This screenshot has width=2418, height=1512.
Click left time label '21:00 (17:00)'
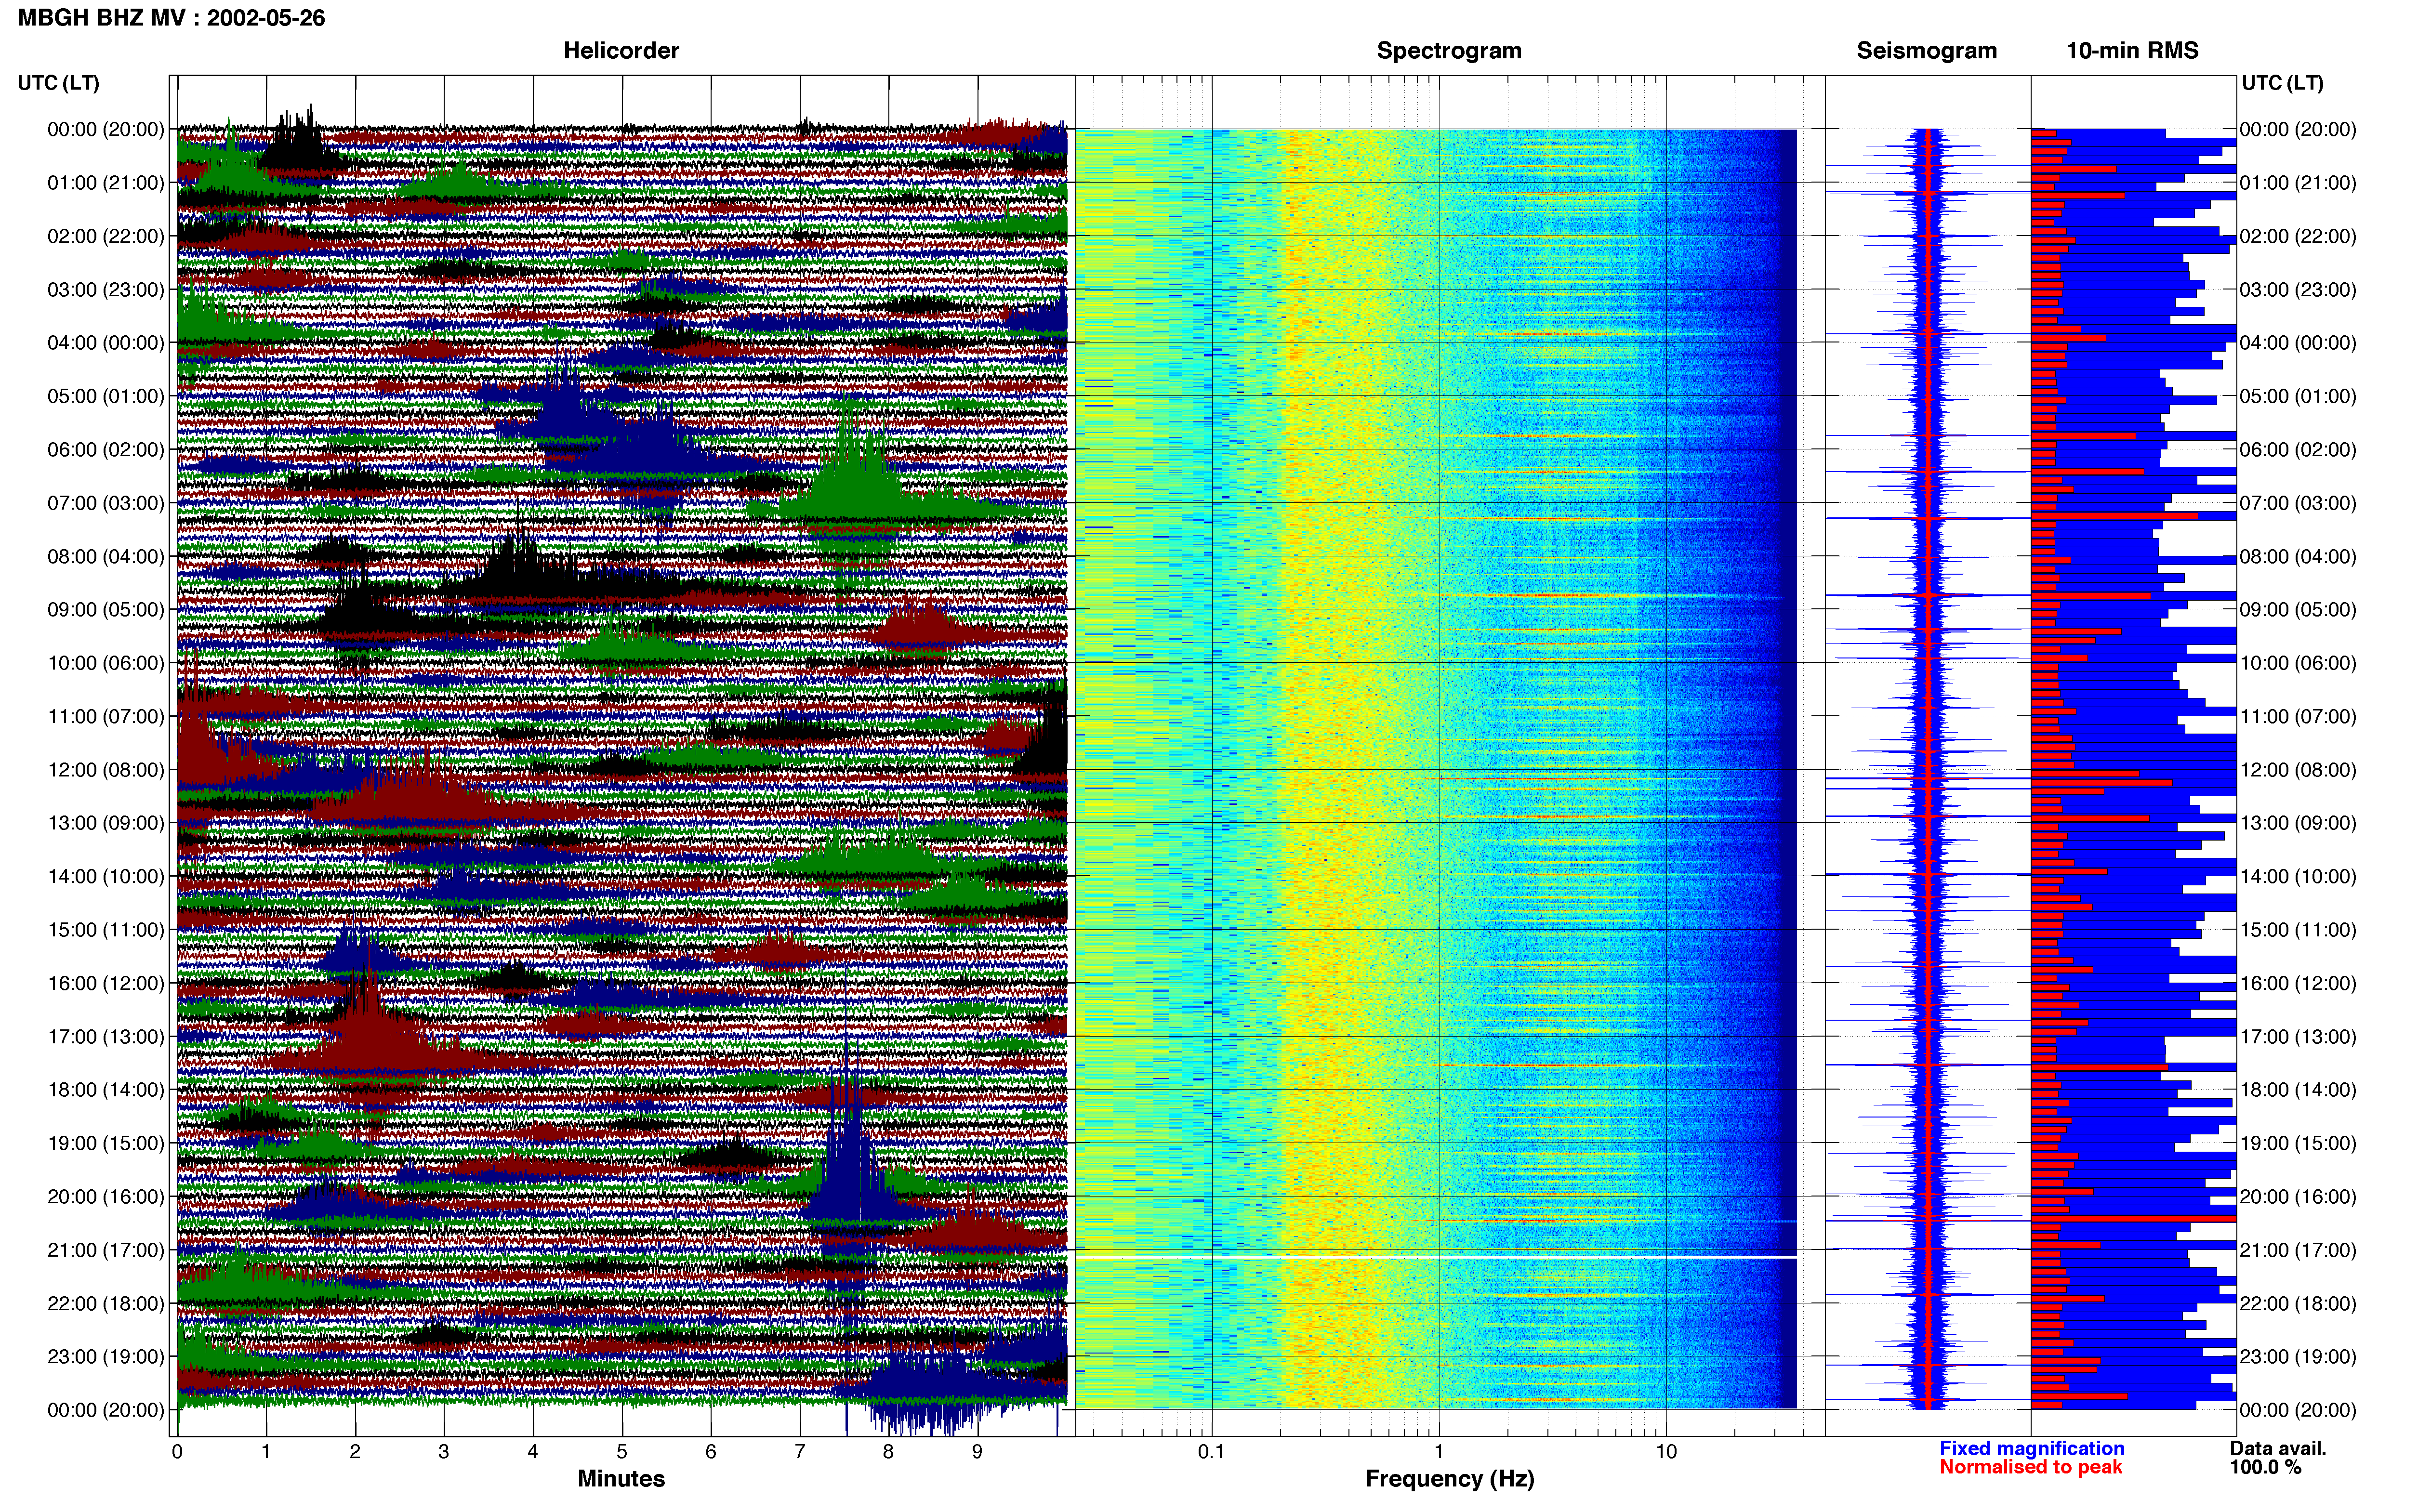[x=106, y=1250]
